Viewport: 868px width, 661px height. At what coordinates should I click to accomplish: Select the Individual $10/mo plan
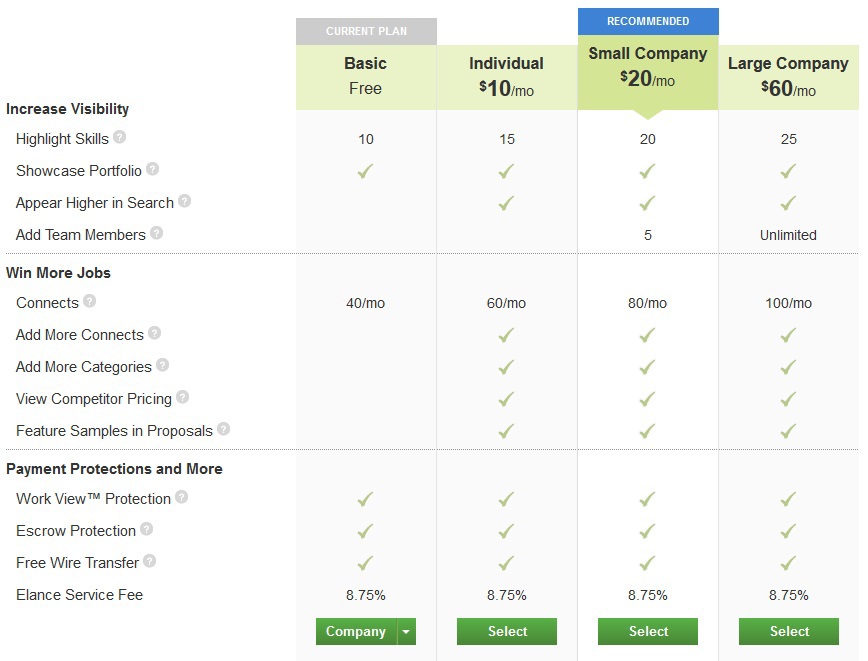(x=507, y=631)
